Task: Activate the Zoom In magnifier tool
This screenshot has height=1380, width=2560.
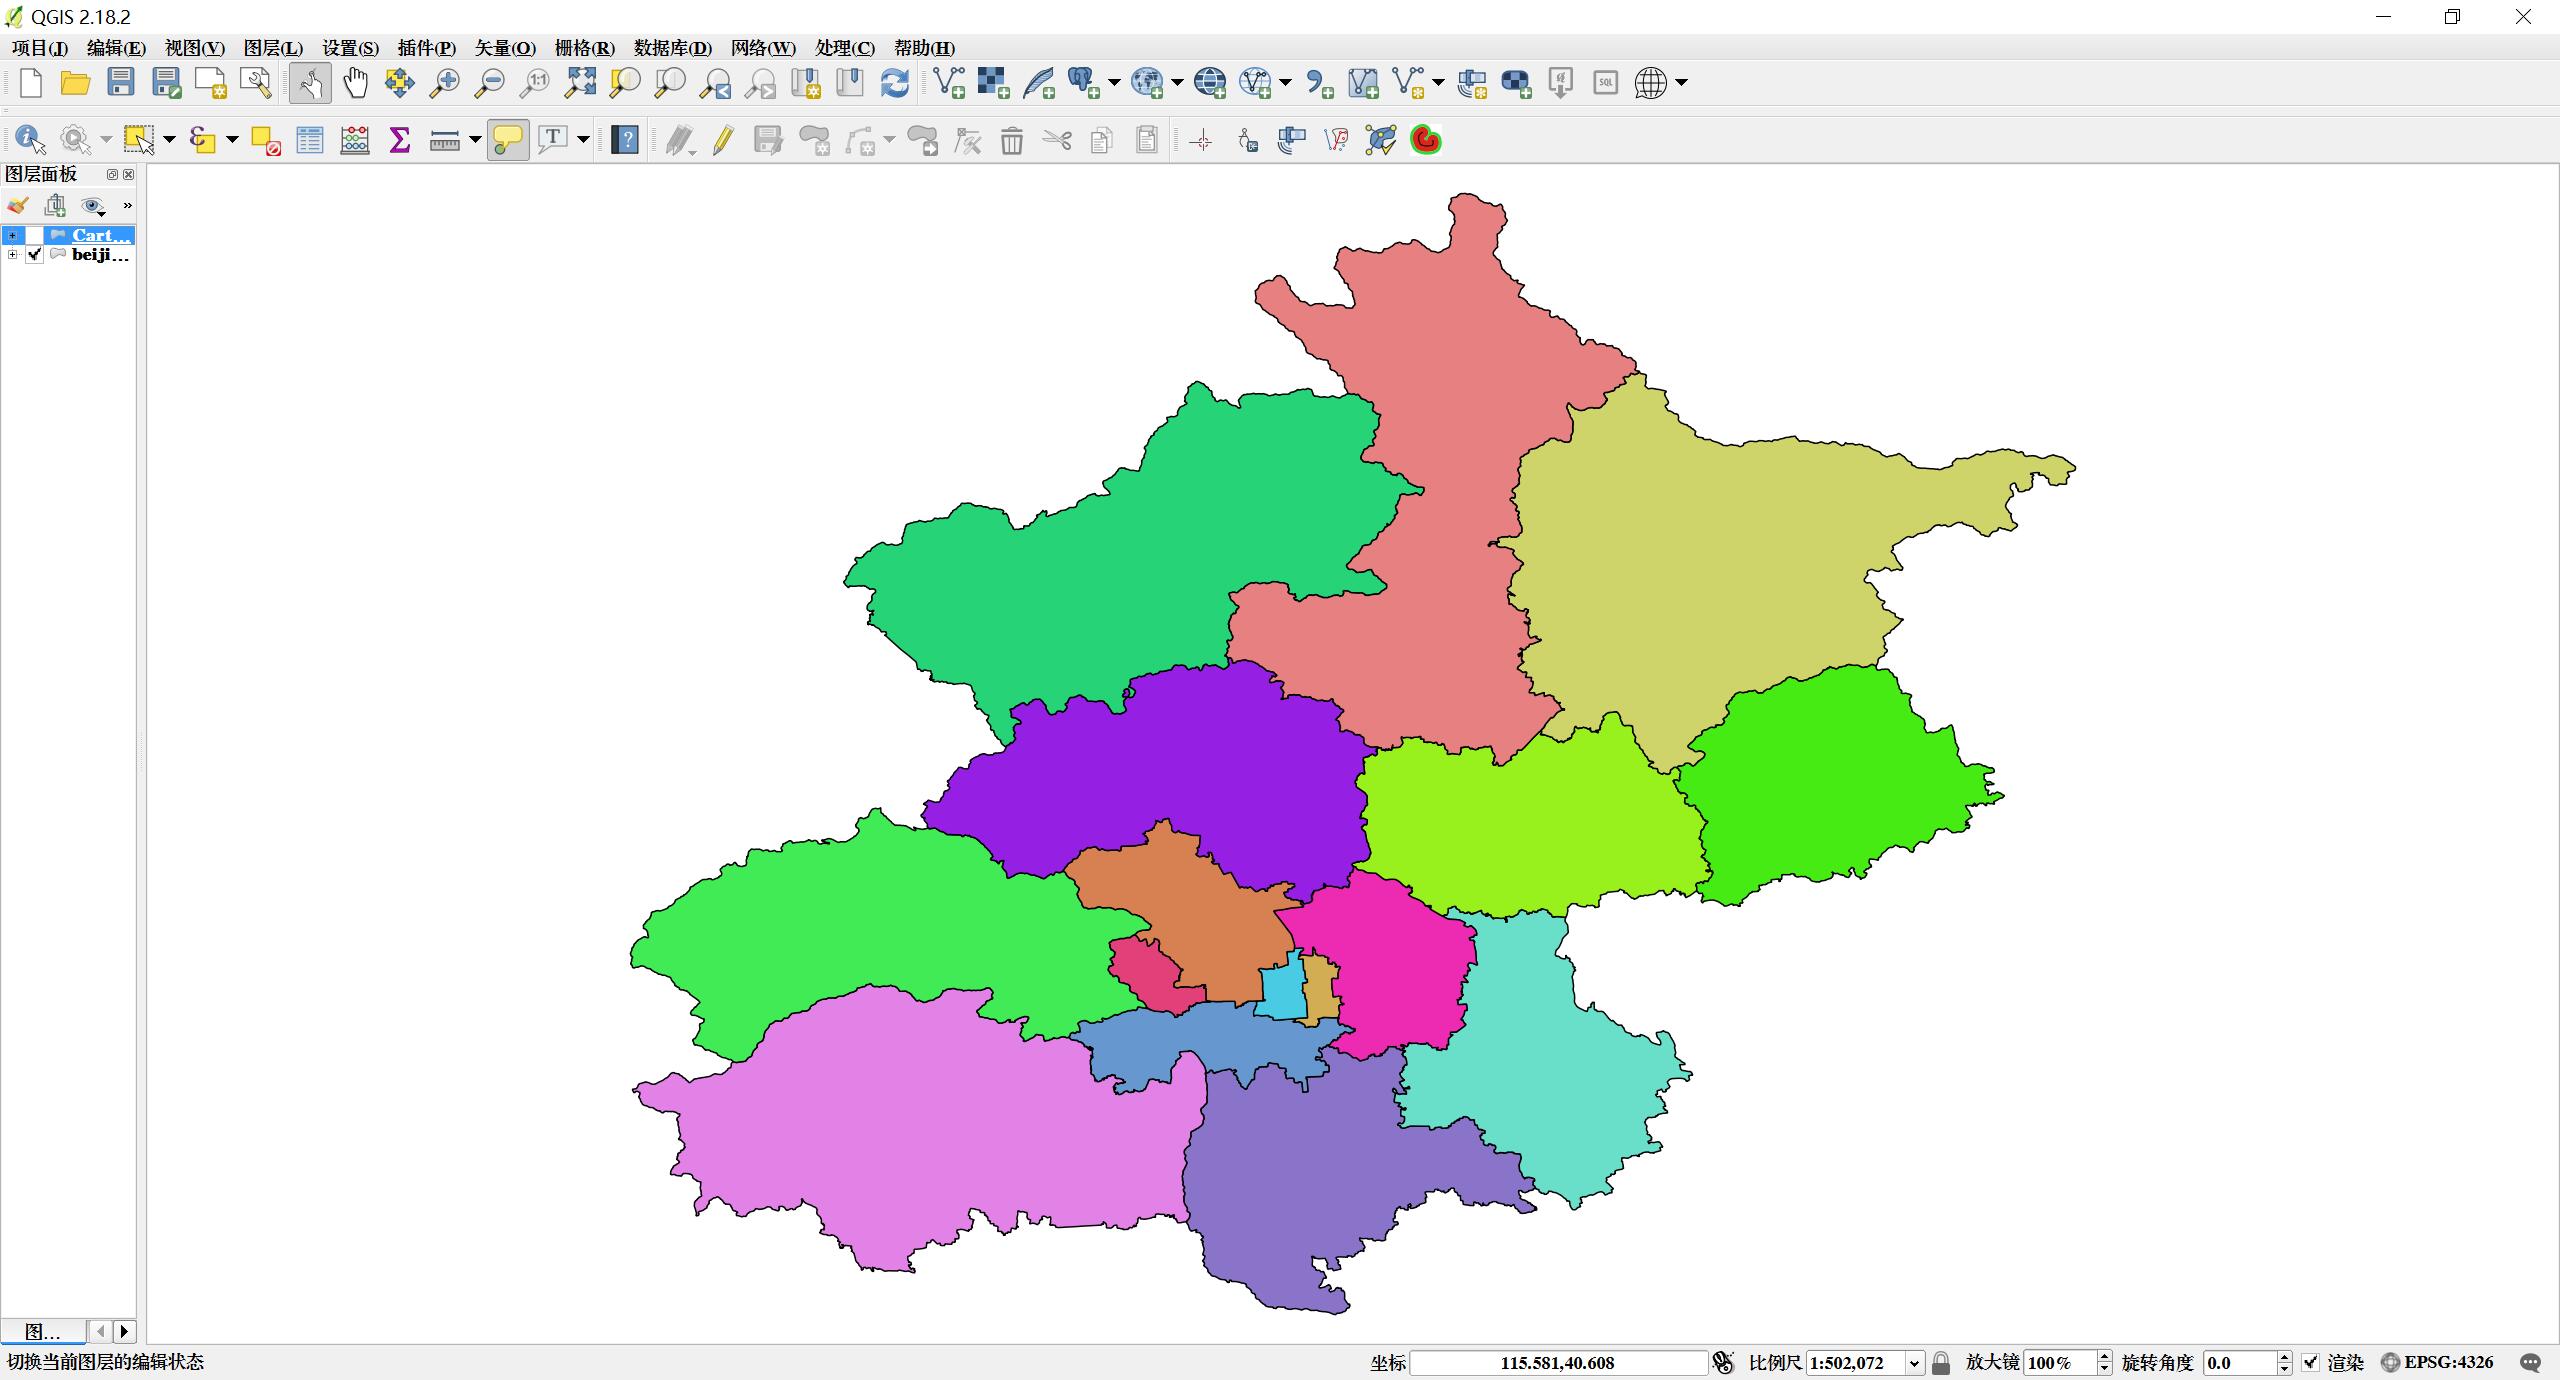Action: 444,83
